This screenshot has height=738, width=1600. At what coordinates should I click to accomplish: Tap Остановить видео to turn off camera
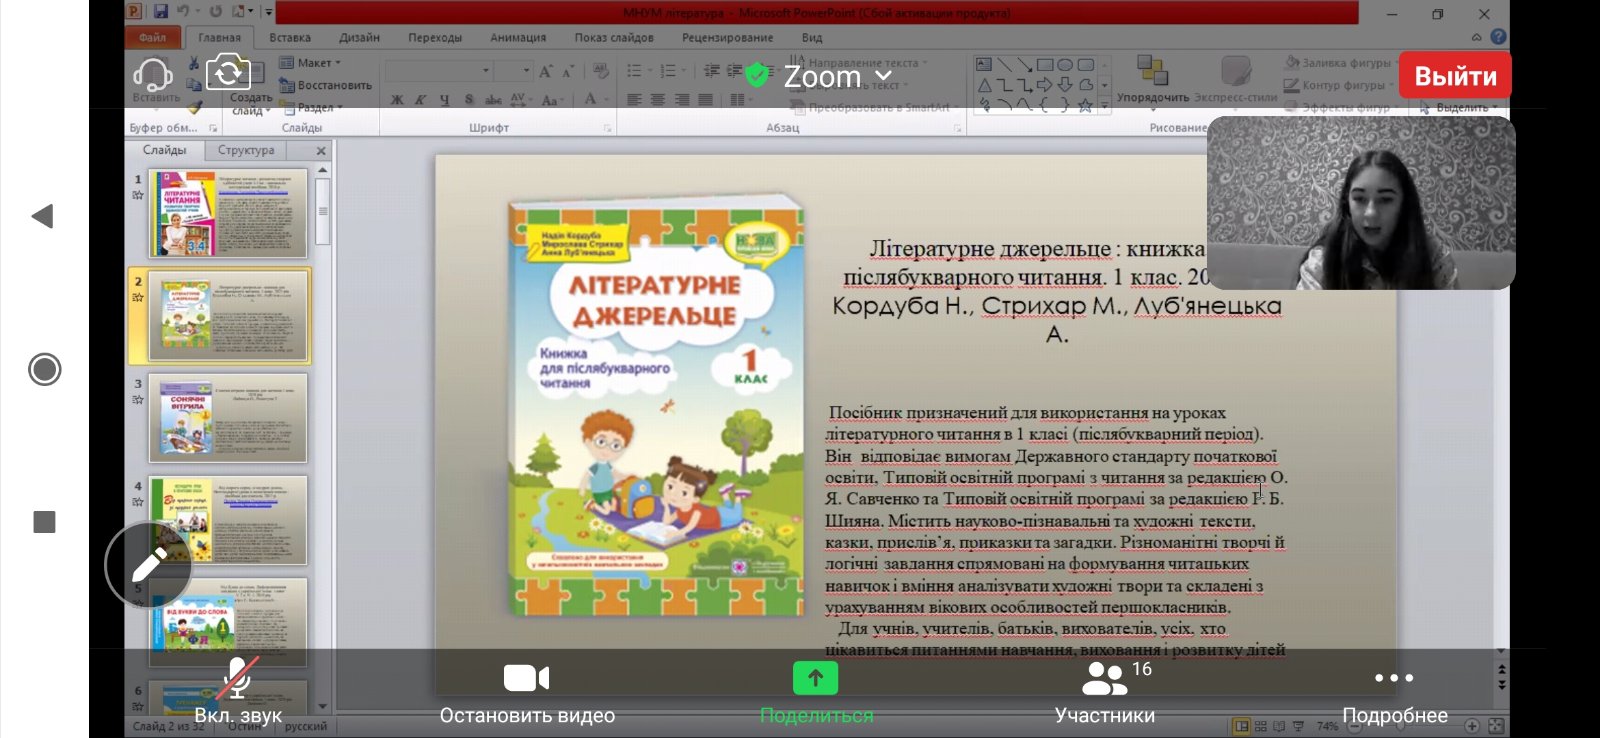click(x=527, y=691)
